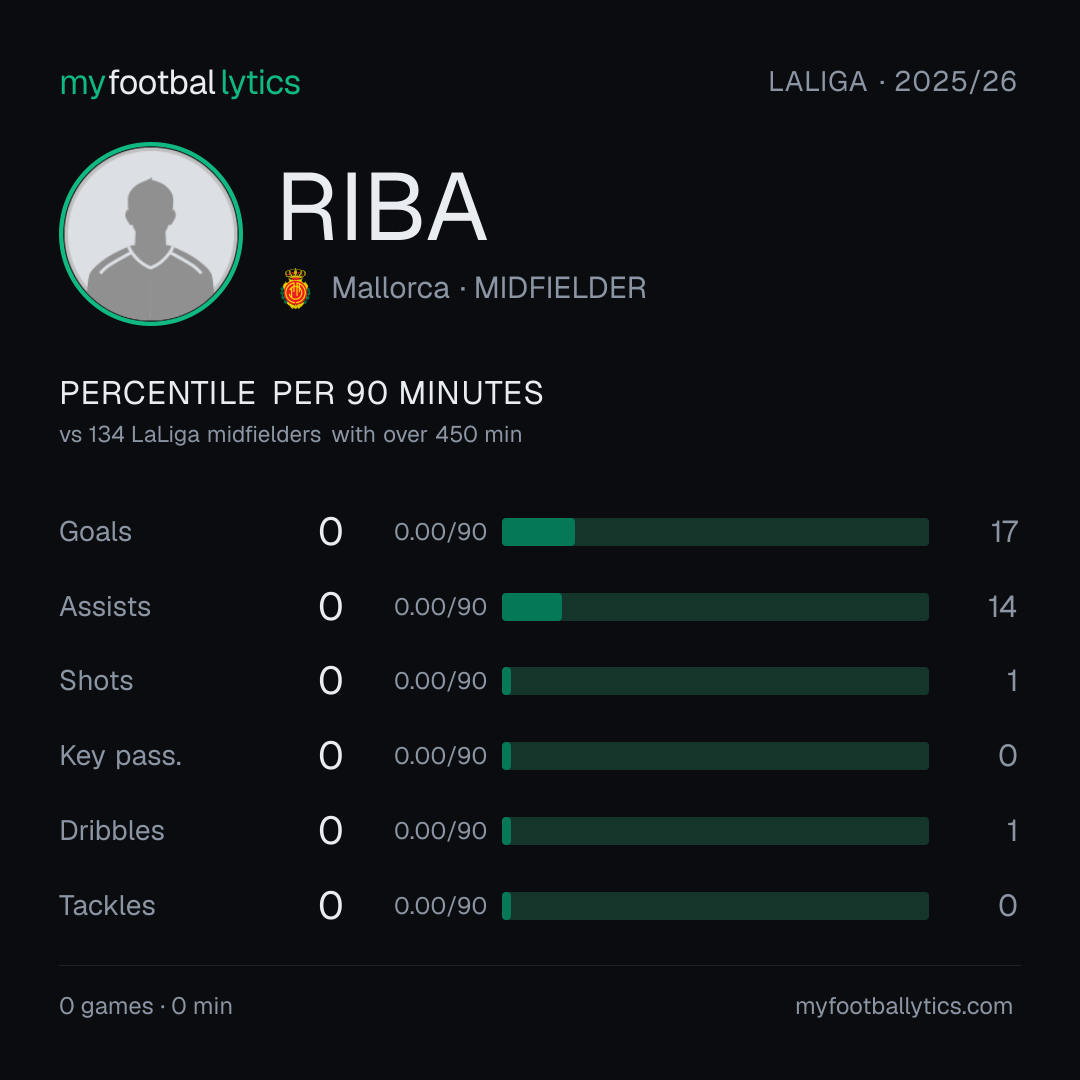
Task: Select the Assists stat label
Action: 105,607
